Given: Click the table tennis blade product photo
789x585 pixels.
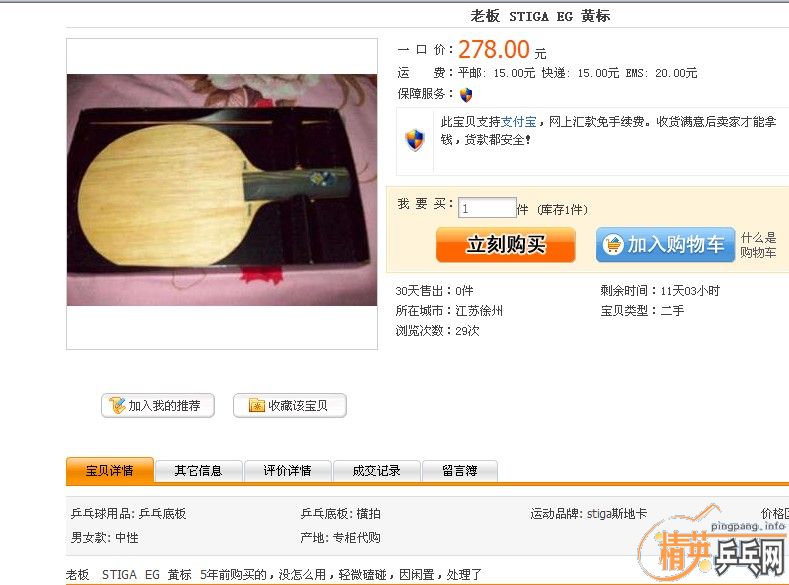Looking at the screenshot, I should click(222, 190).
